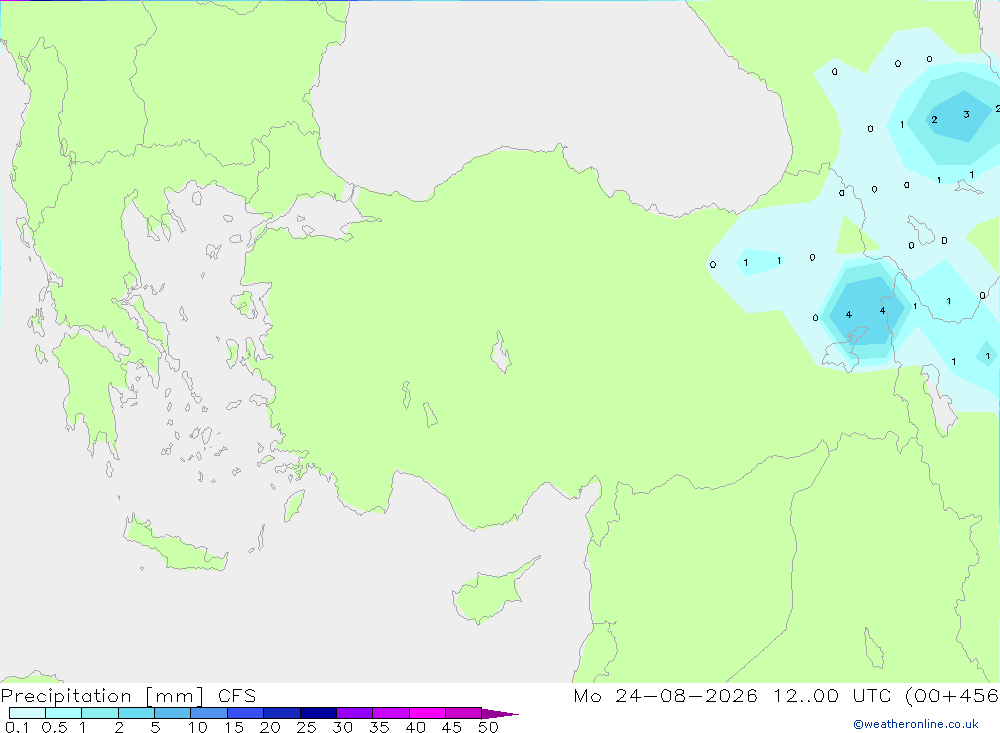Screen dimensions: 1000x733
Task: Select the '35' legend scale label
Action: pyautogui.click(x=379, y=727)
